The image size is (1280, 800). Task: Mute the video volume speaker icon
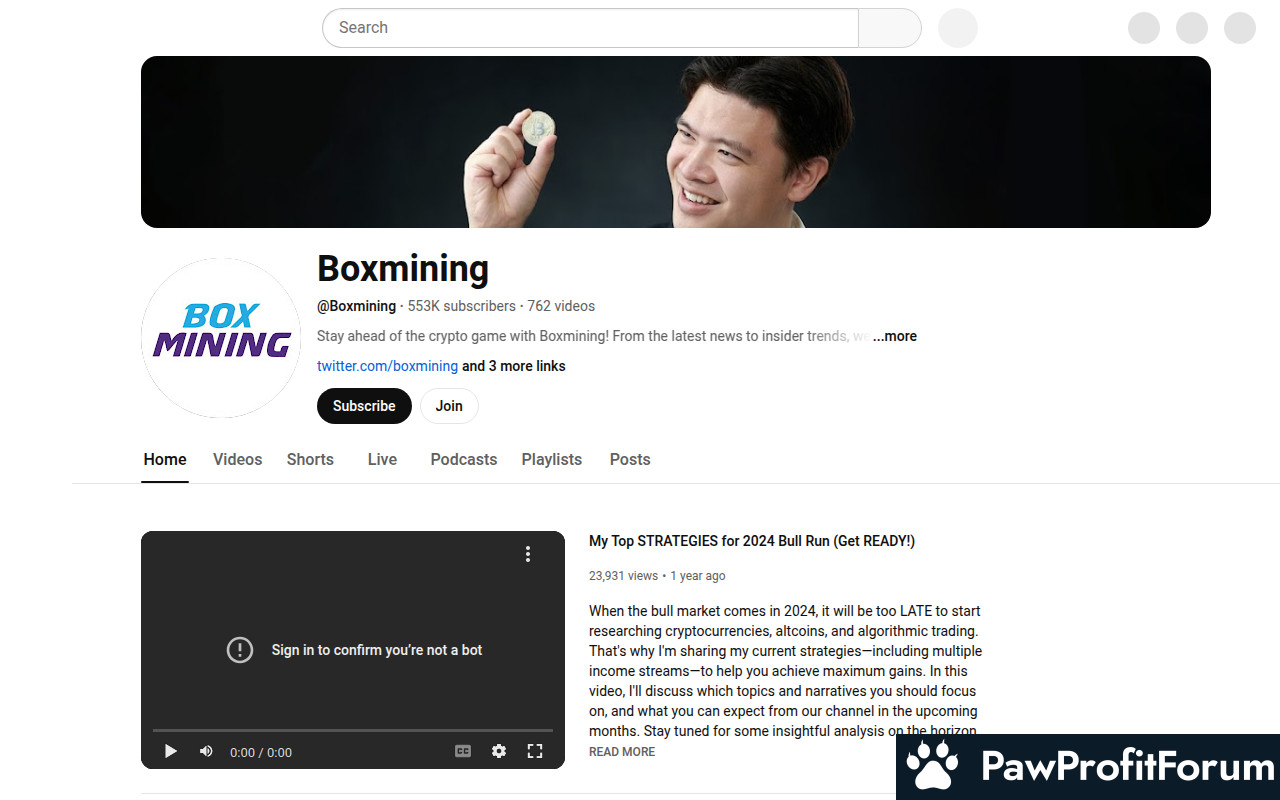tap(206, 752)
